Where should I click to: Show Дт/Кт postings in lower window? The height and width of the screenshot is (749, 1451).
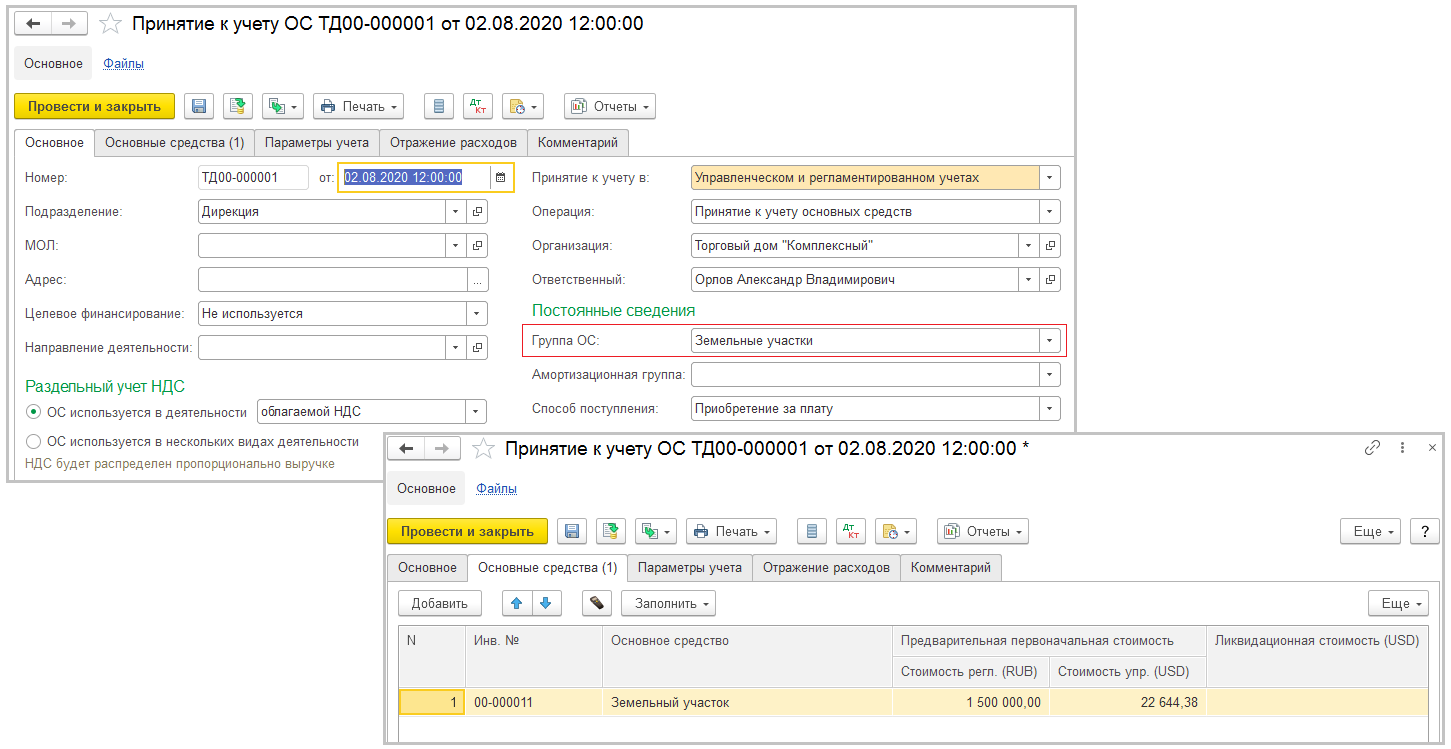tap(850, 531)
